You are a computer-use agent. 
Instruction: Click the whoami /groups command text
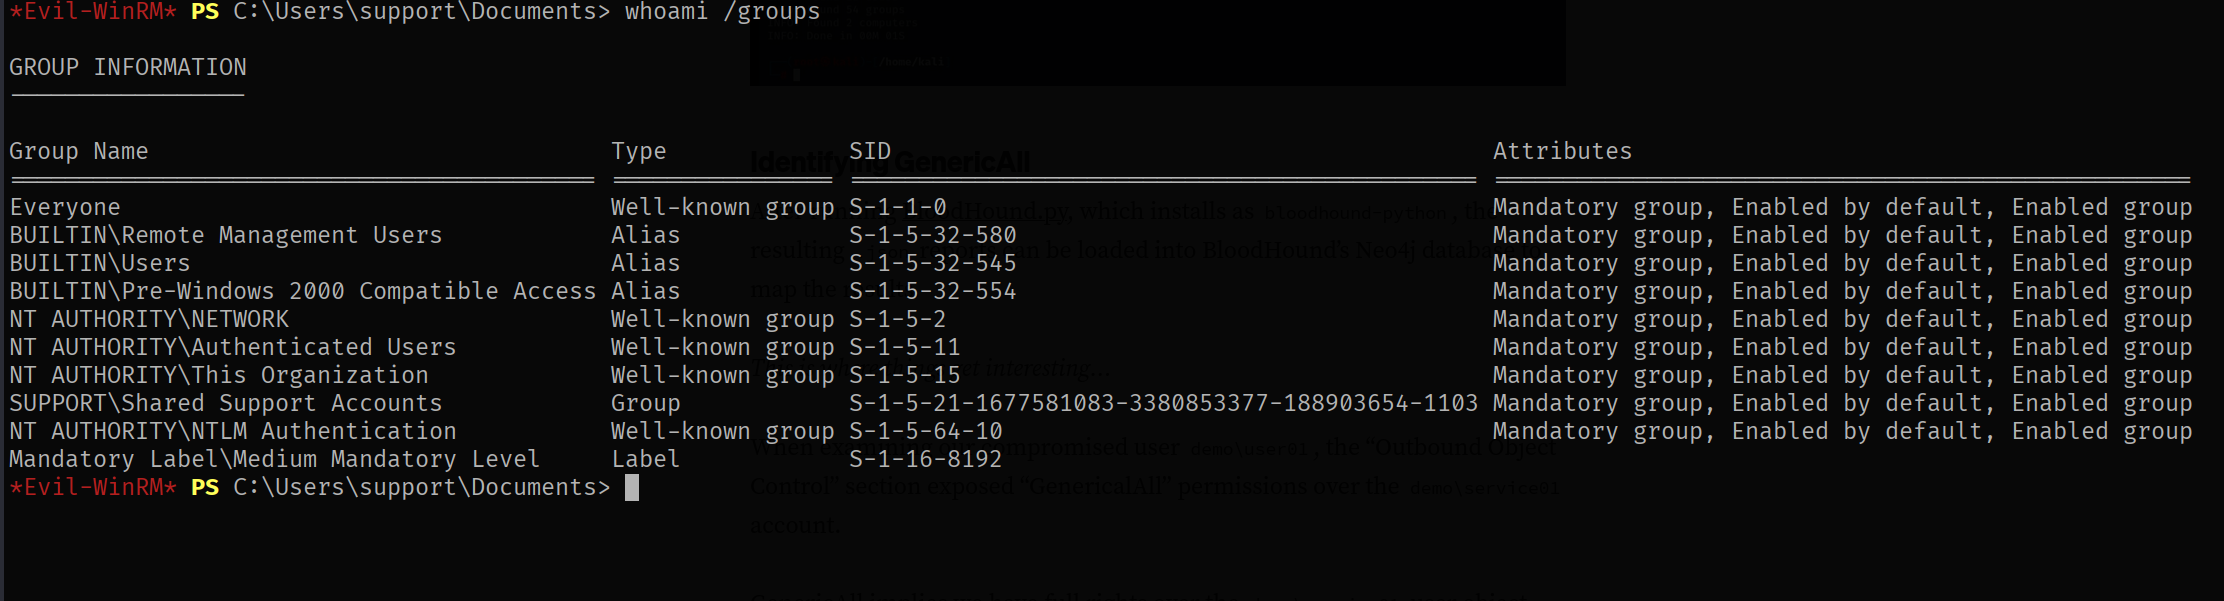click(723, 12)
